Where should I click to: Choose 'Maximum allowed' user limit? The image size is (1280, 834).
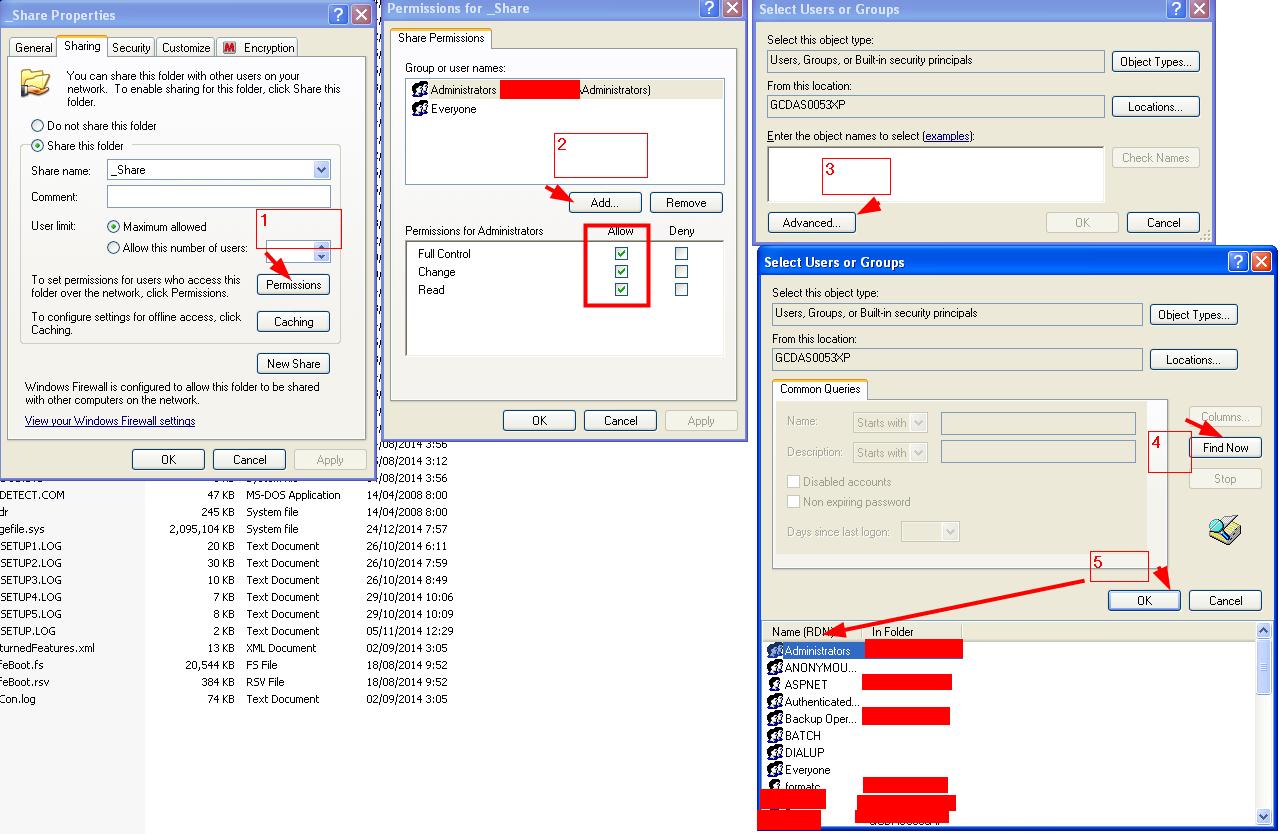[113, 227]
